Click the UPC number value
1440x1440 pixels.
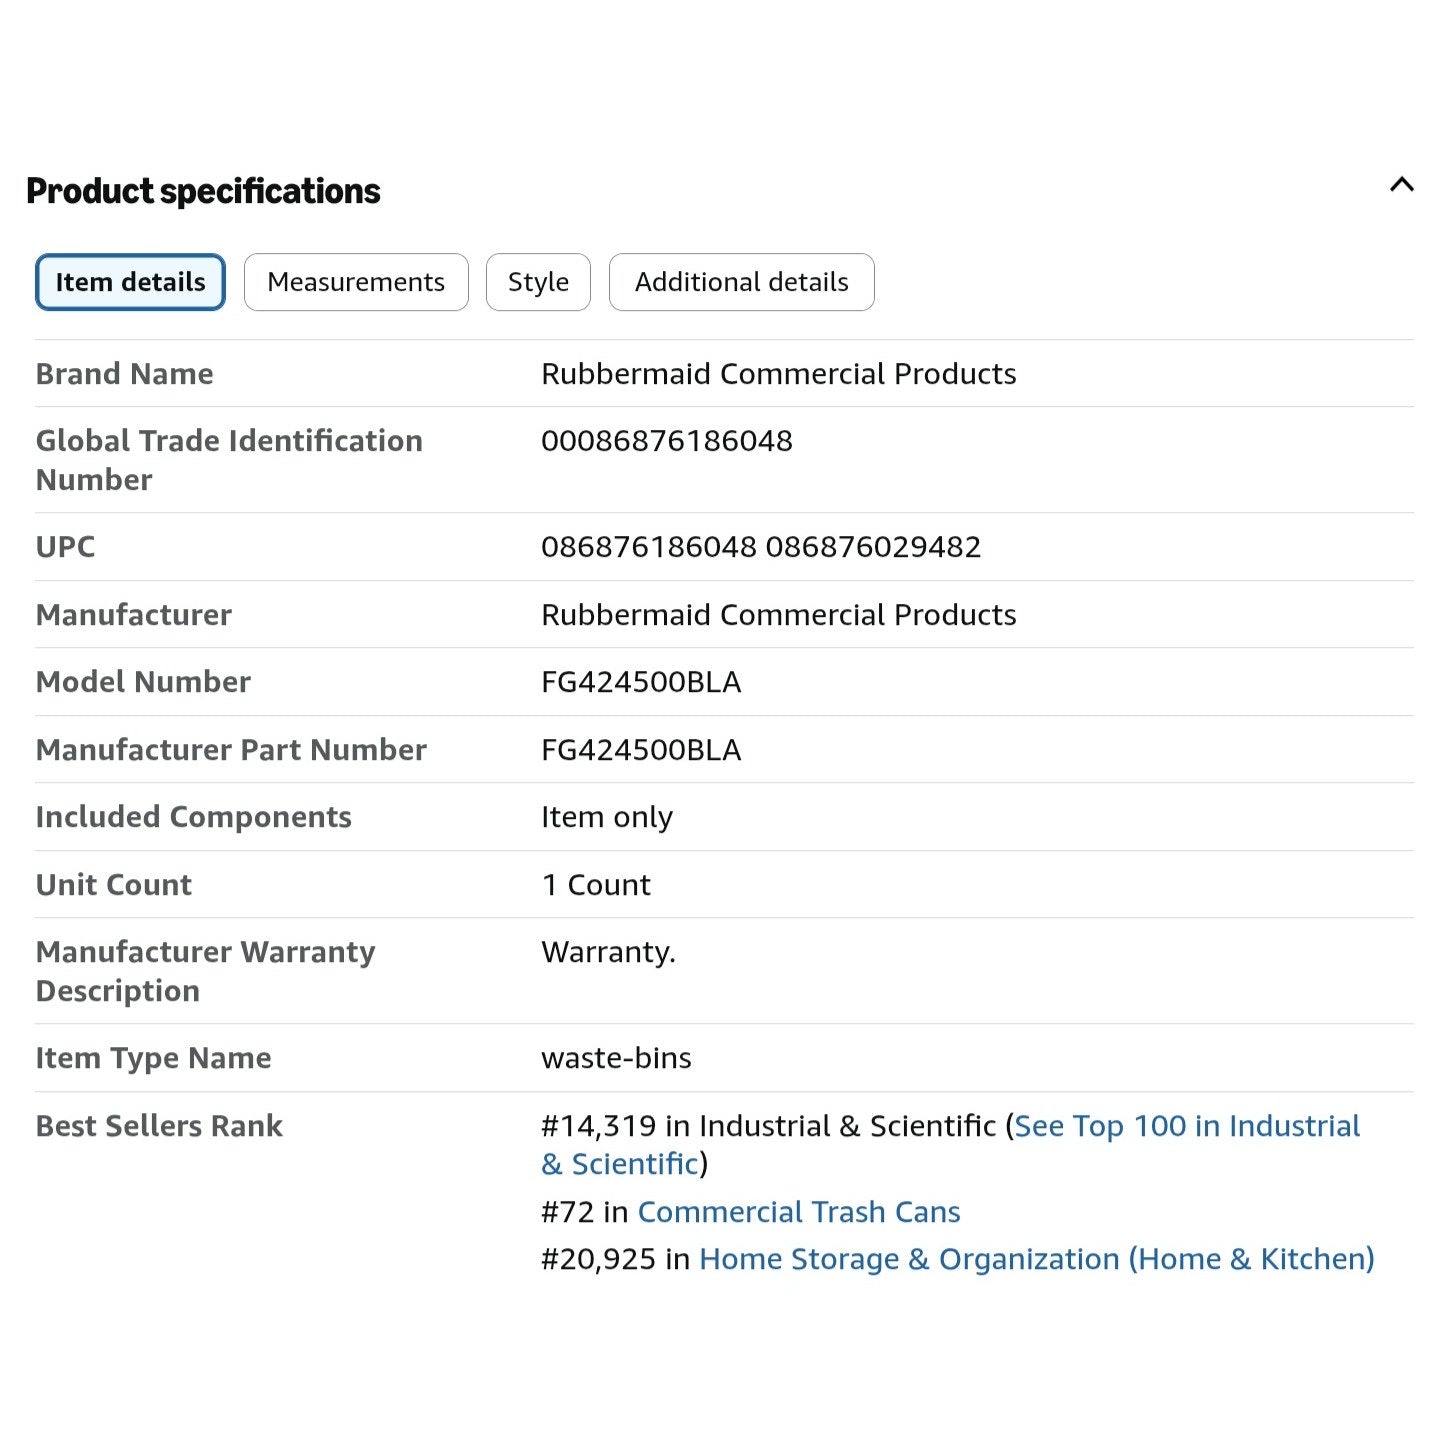click(761, 547)
